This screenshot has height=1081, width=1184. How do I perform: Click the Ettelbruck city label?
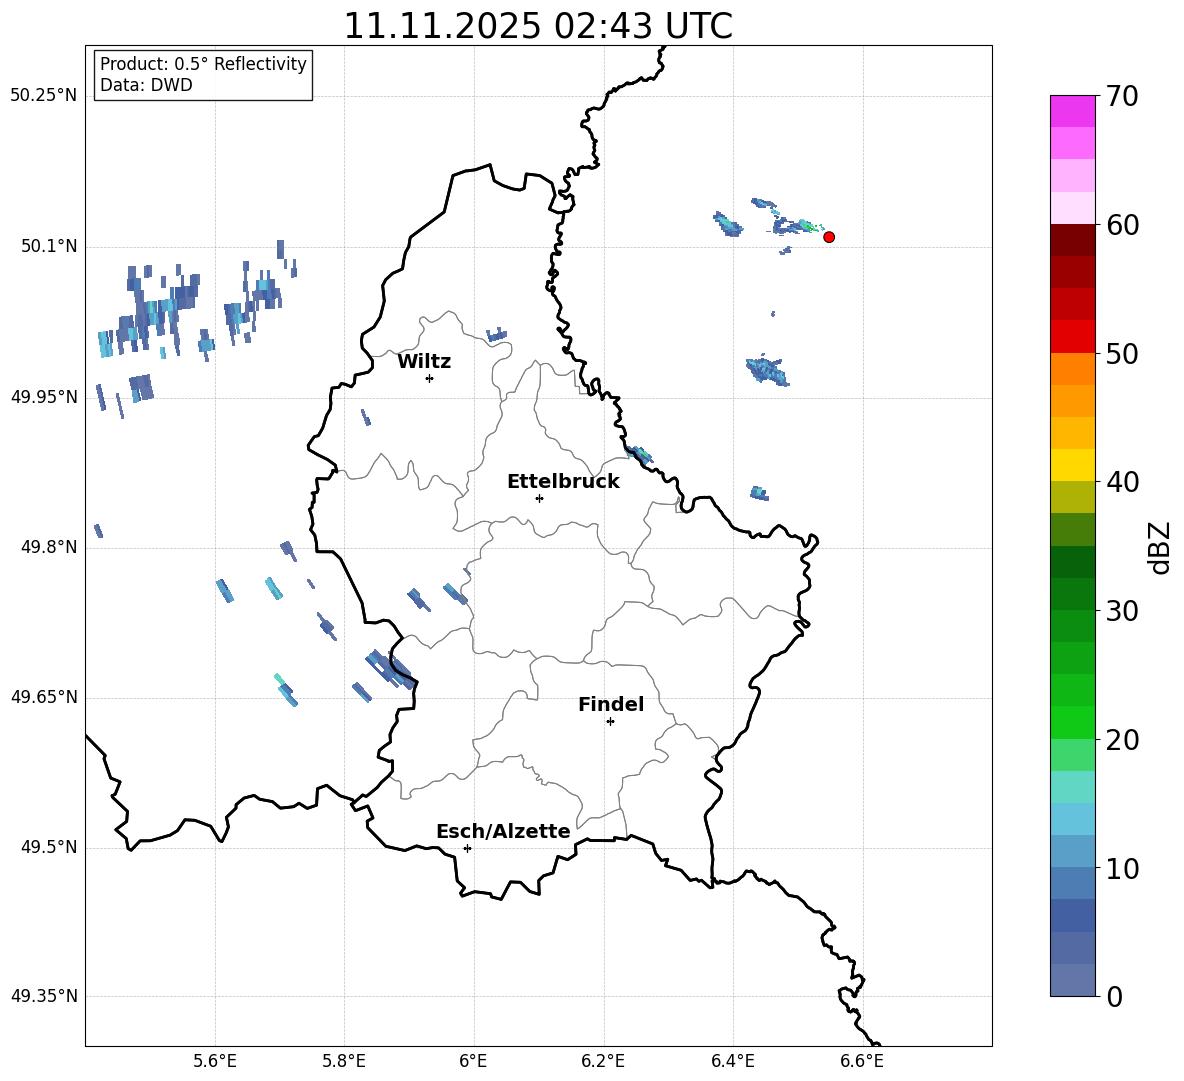point(563,482)
